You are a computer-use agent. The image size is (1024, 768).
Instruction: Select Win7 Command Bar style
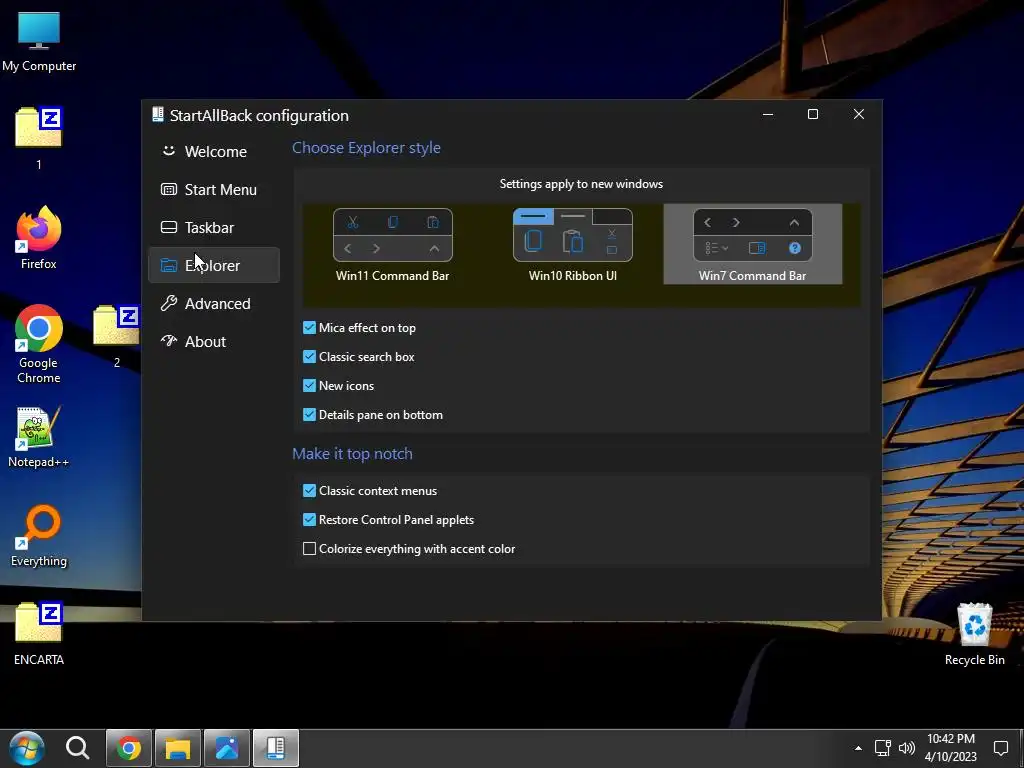click(x=752, y=245)
